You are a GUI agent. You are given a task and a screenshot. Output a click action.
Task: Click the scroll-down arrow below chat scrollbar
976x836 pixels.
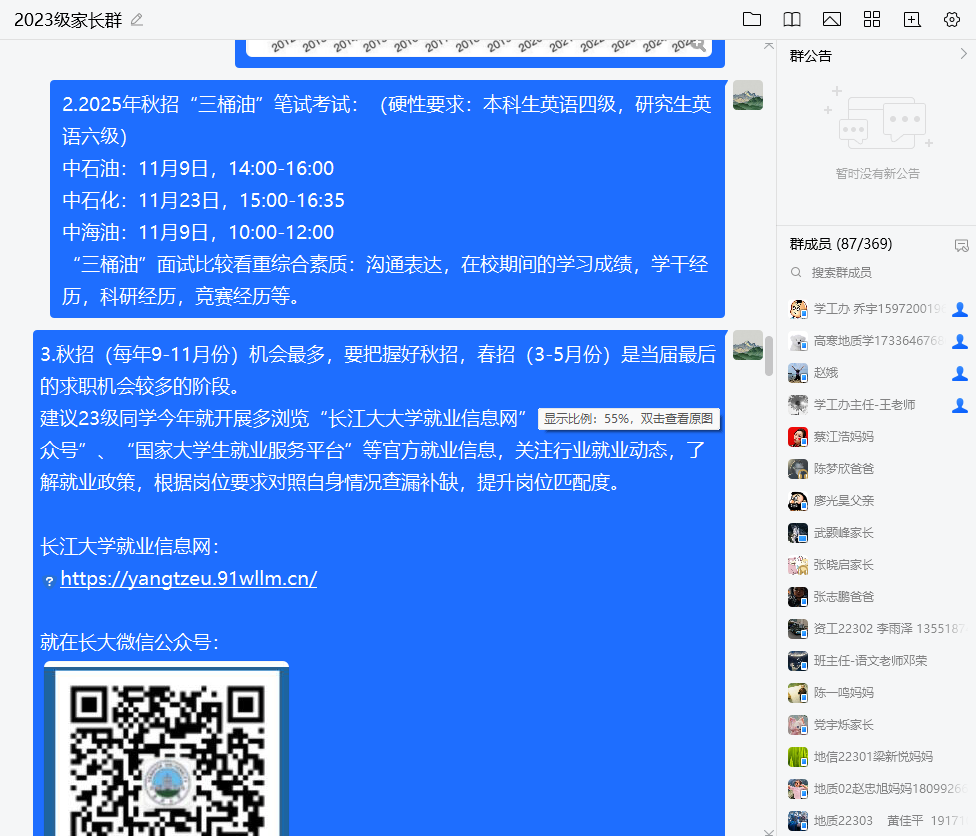(768, 830)
